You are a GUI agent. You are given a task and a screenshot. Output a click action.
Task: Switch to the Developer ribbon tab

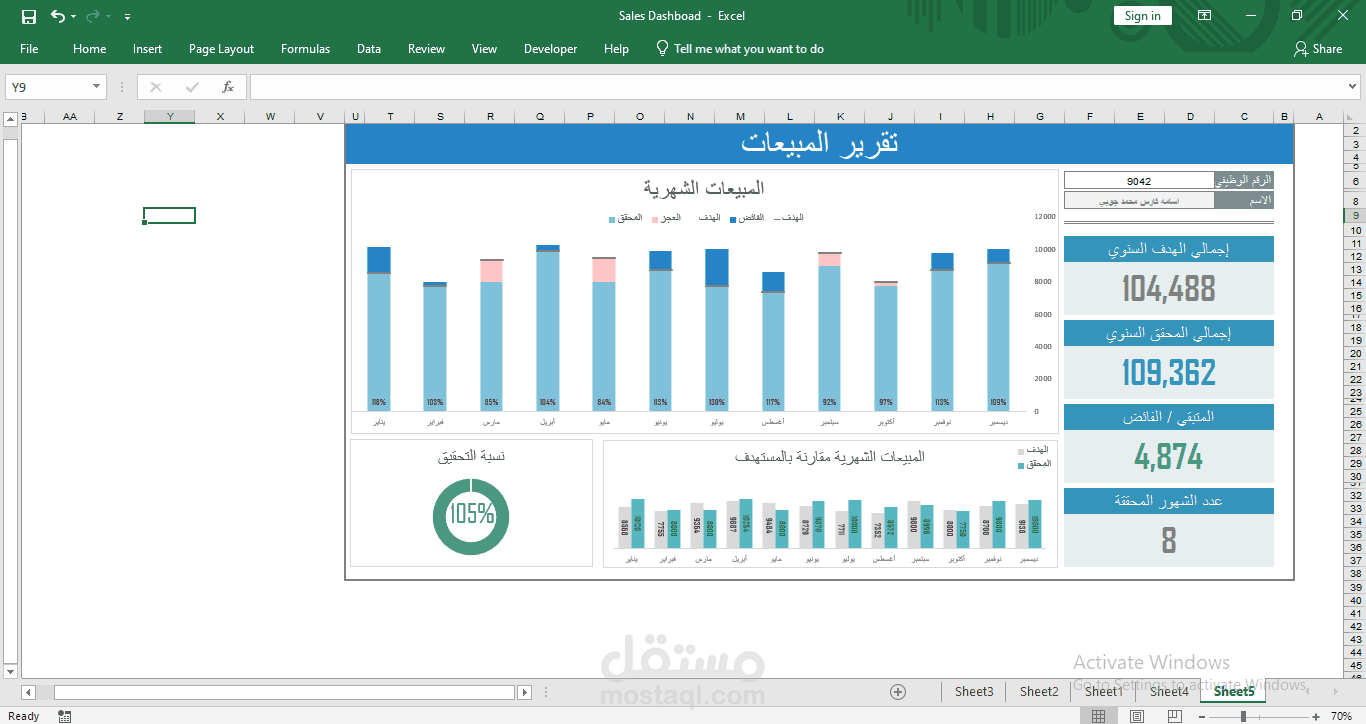pos(550,48)
